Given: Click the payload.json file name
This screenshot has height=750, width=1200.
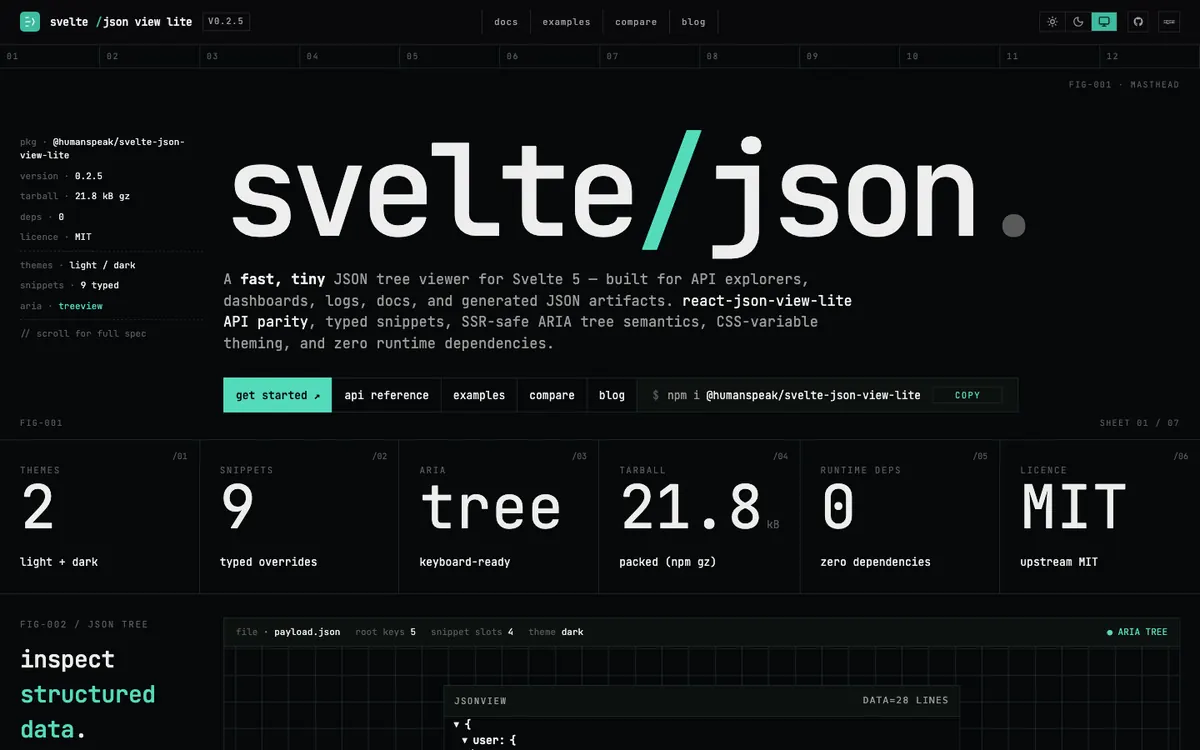Looking at the screenshot, I should pos(307,632).
